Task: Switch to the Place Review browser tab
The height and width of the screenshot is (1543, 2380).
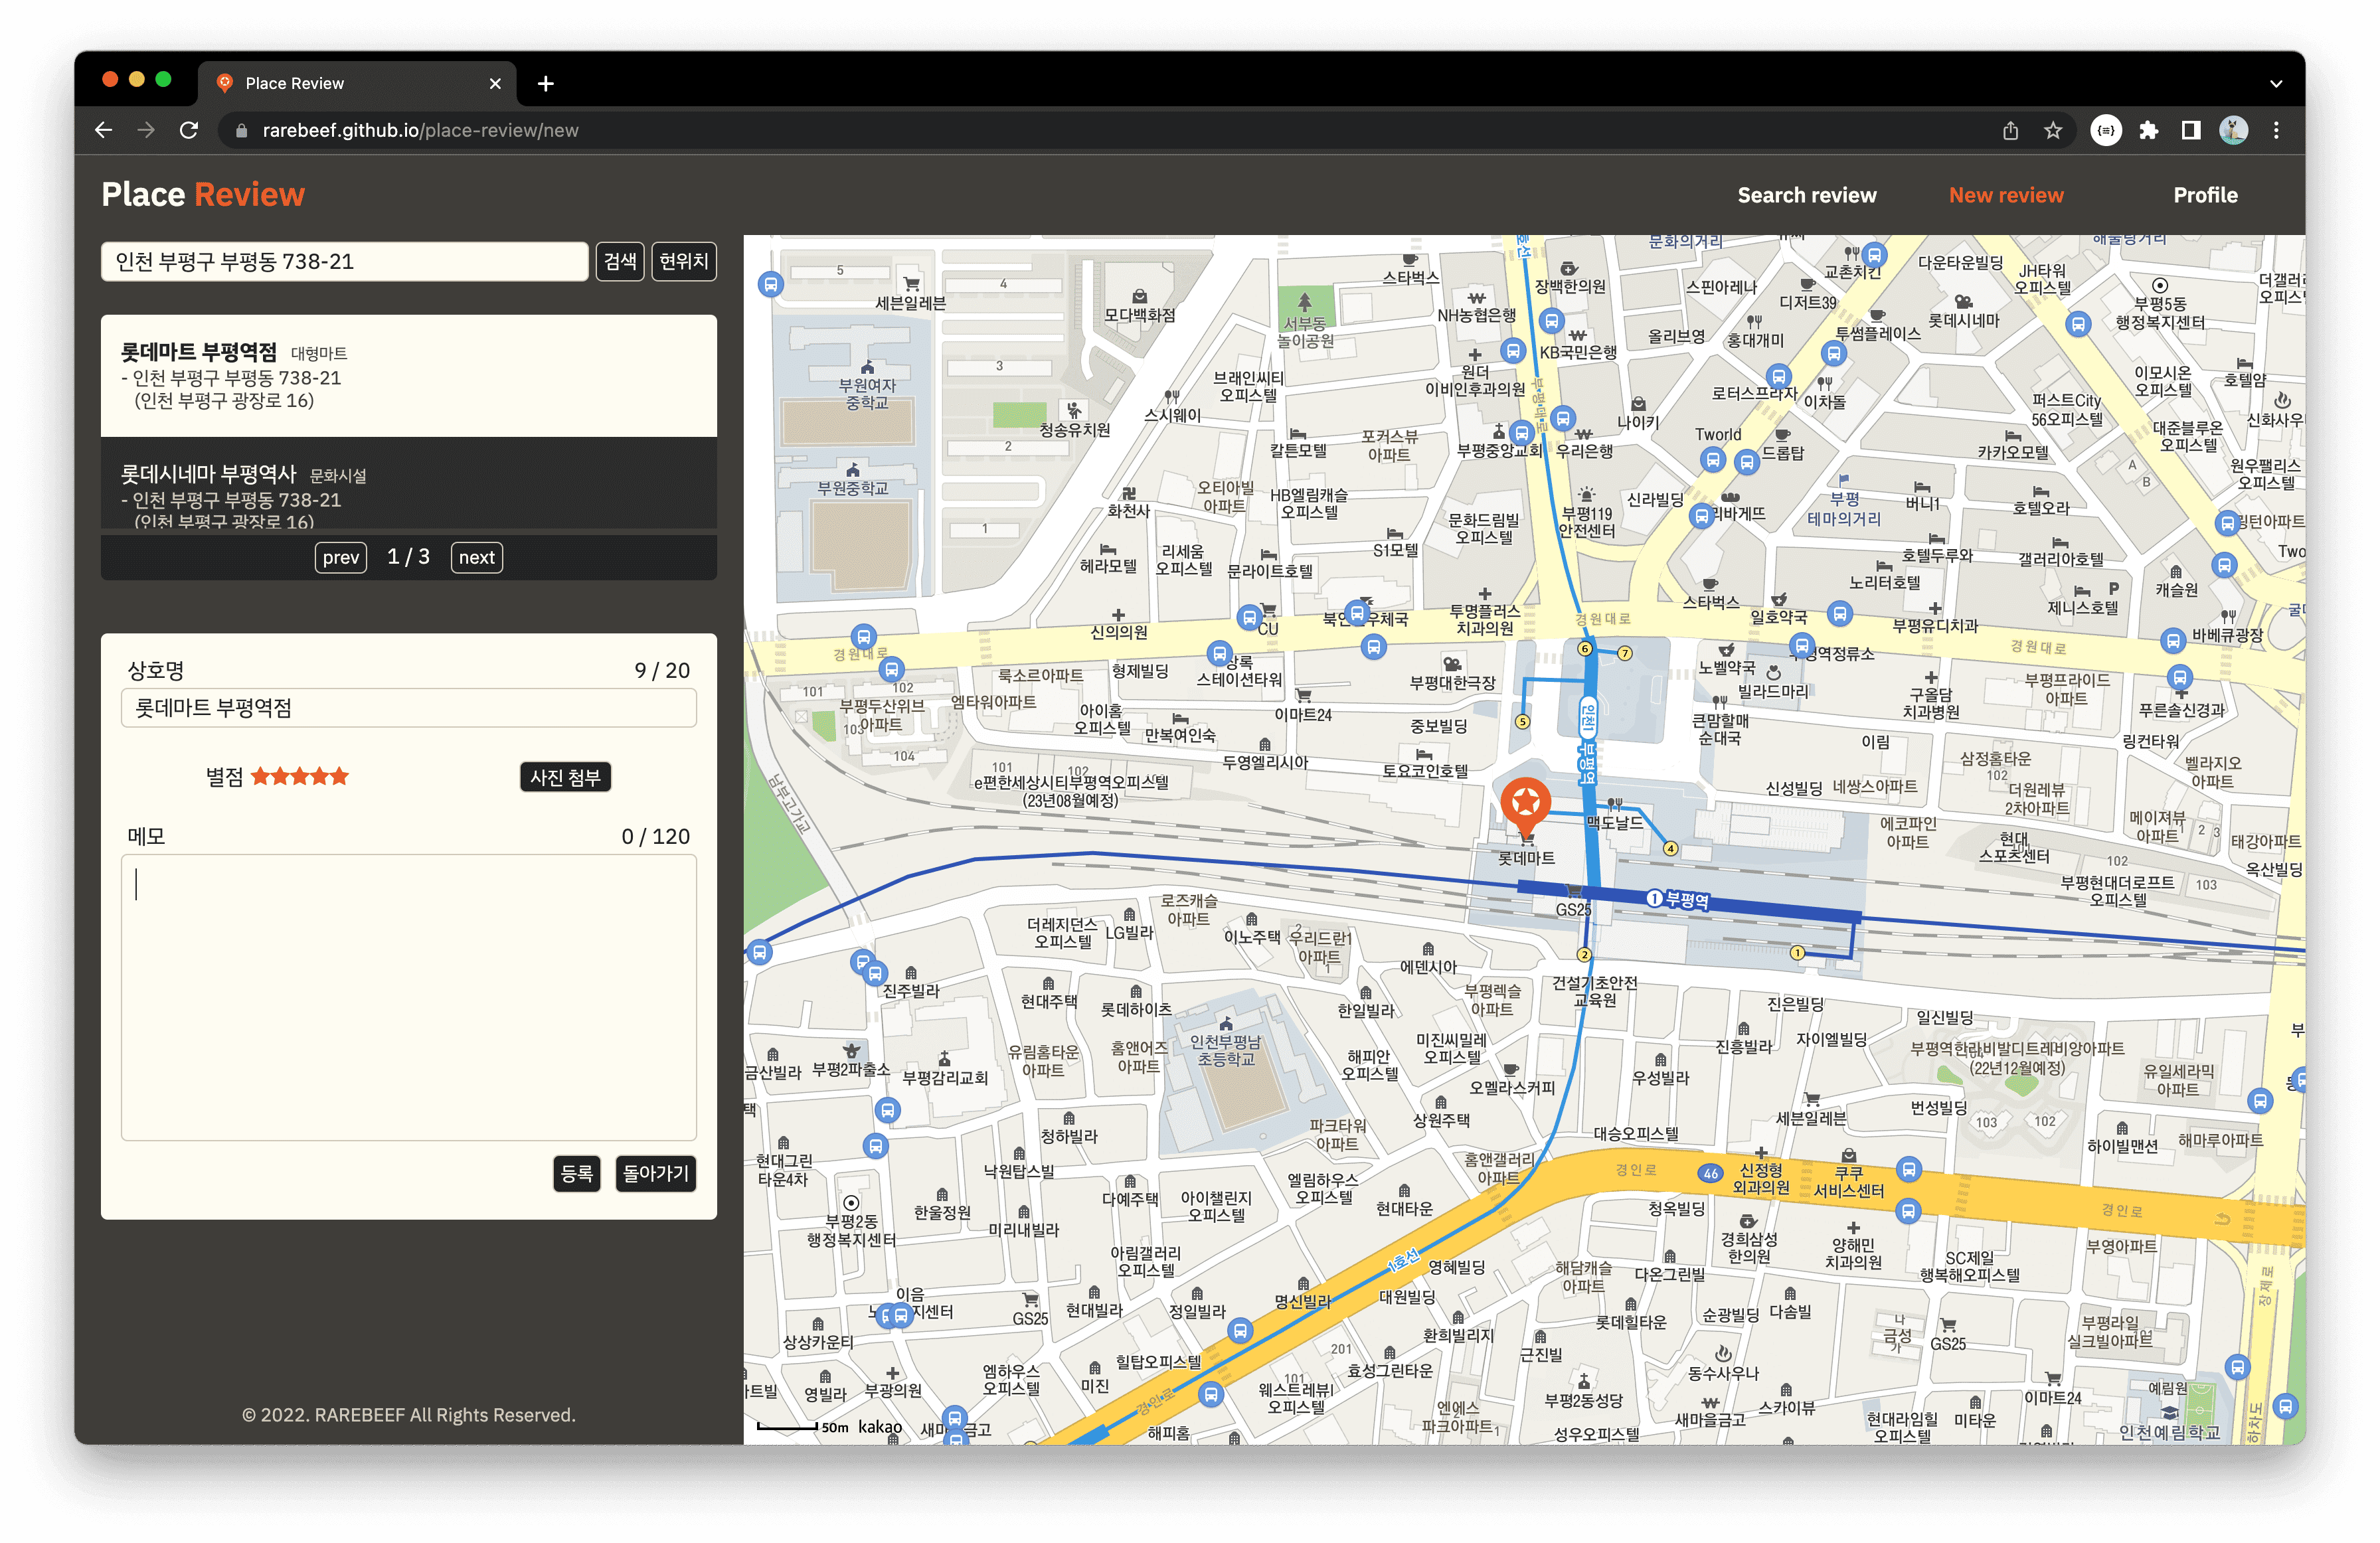Action: pyautogui.click(x=357, y=84)
